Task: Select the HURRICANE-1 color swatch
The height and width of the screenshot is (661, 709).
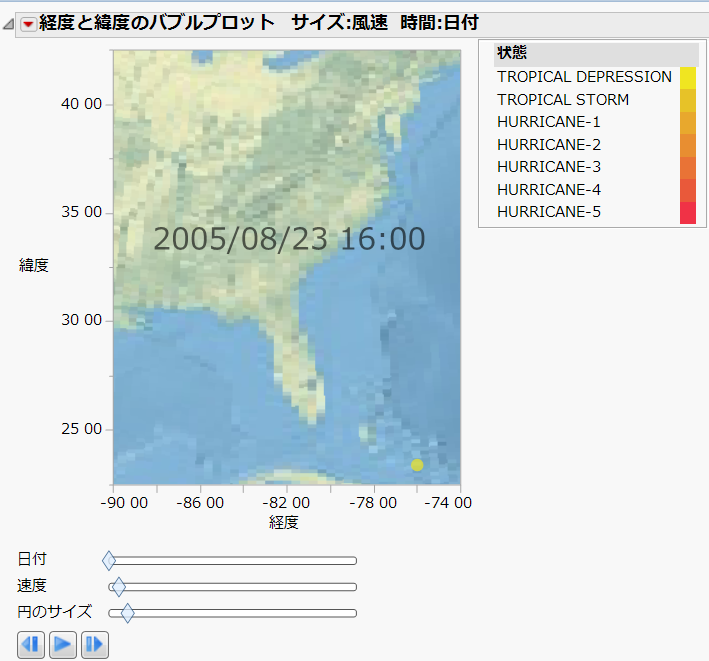Action: coord(687,122)
